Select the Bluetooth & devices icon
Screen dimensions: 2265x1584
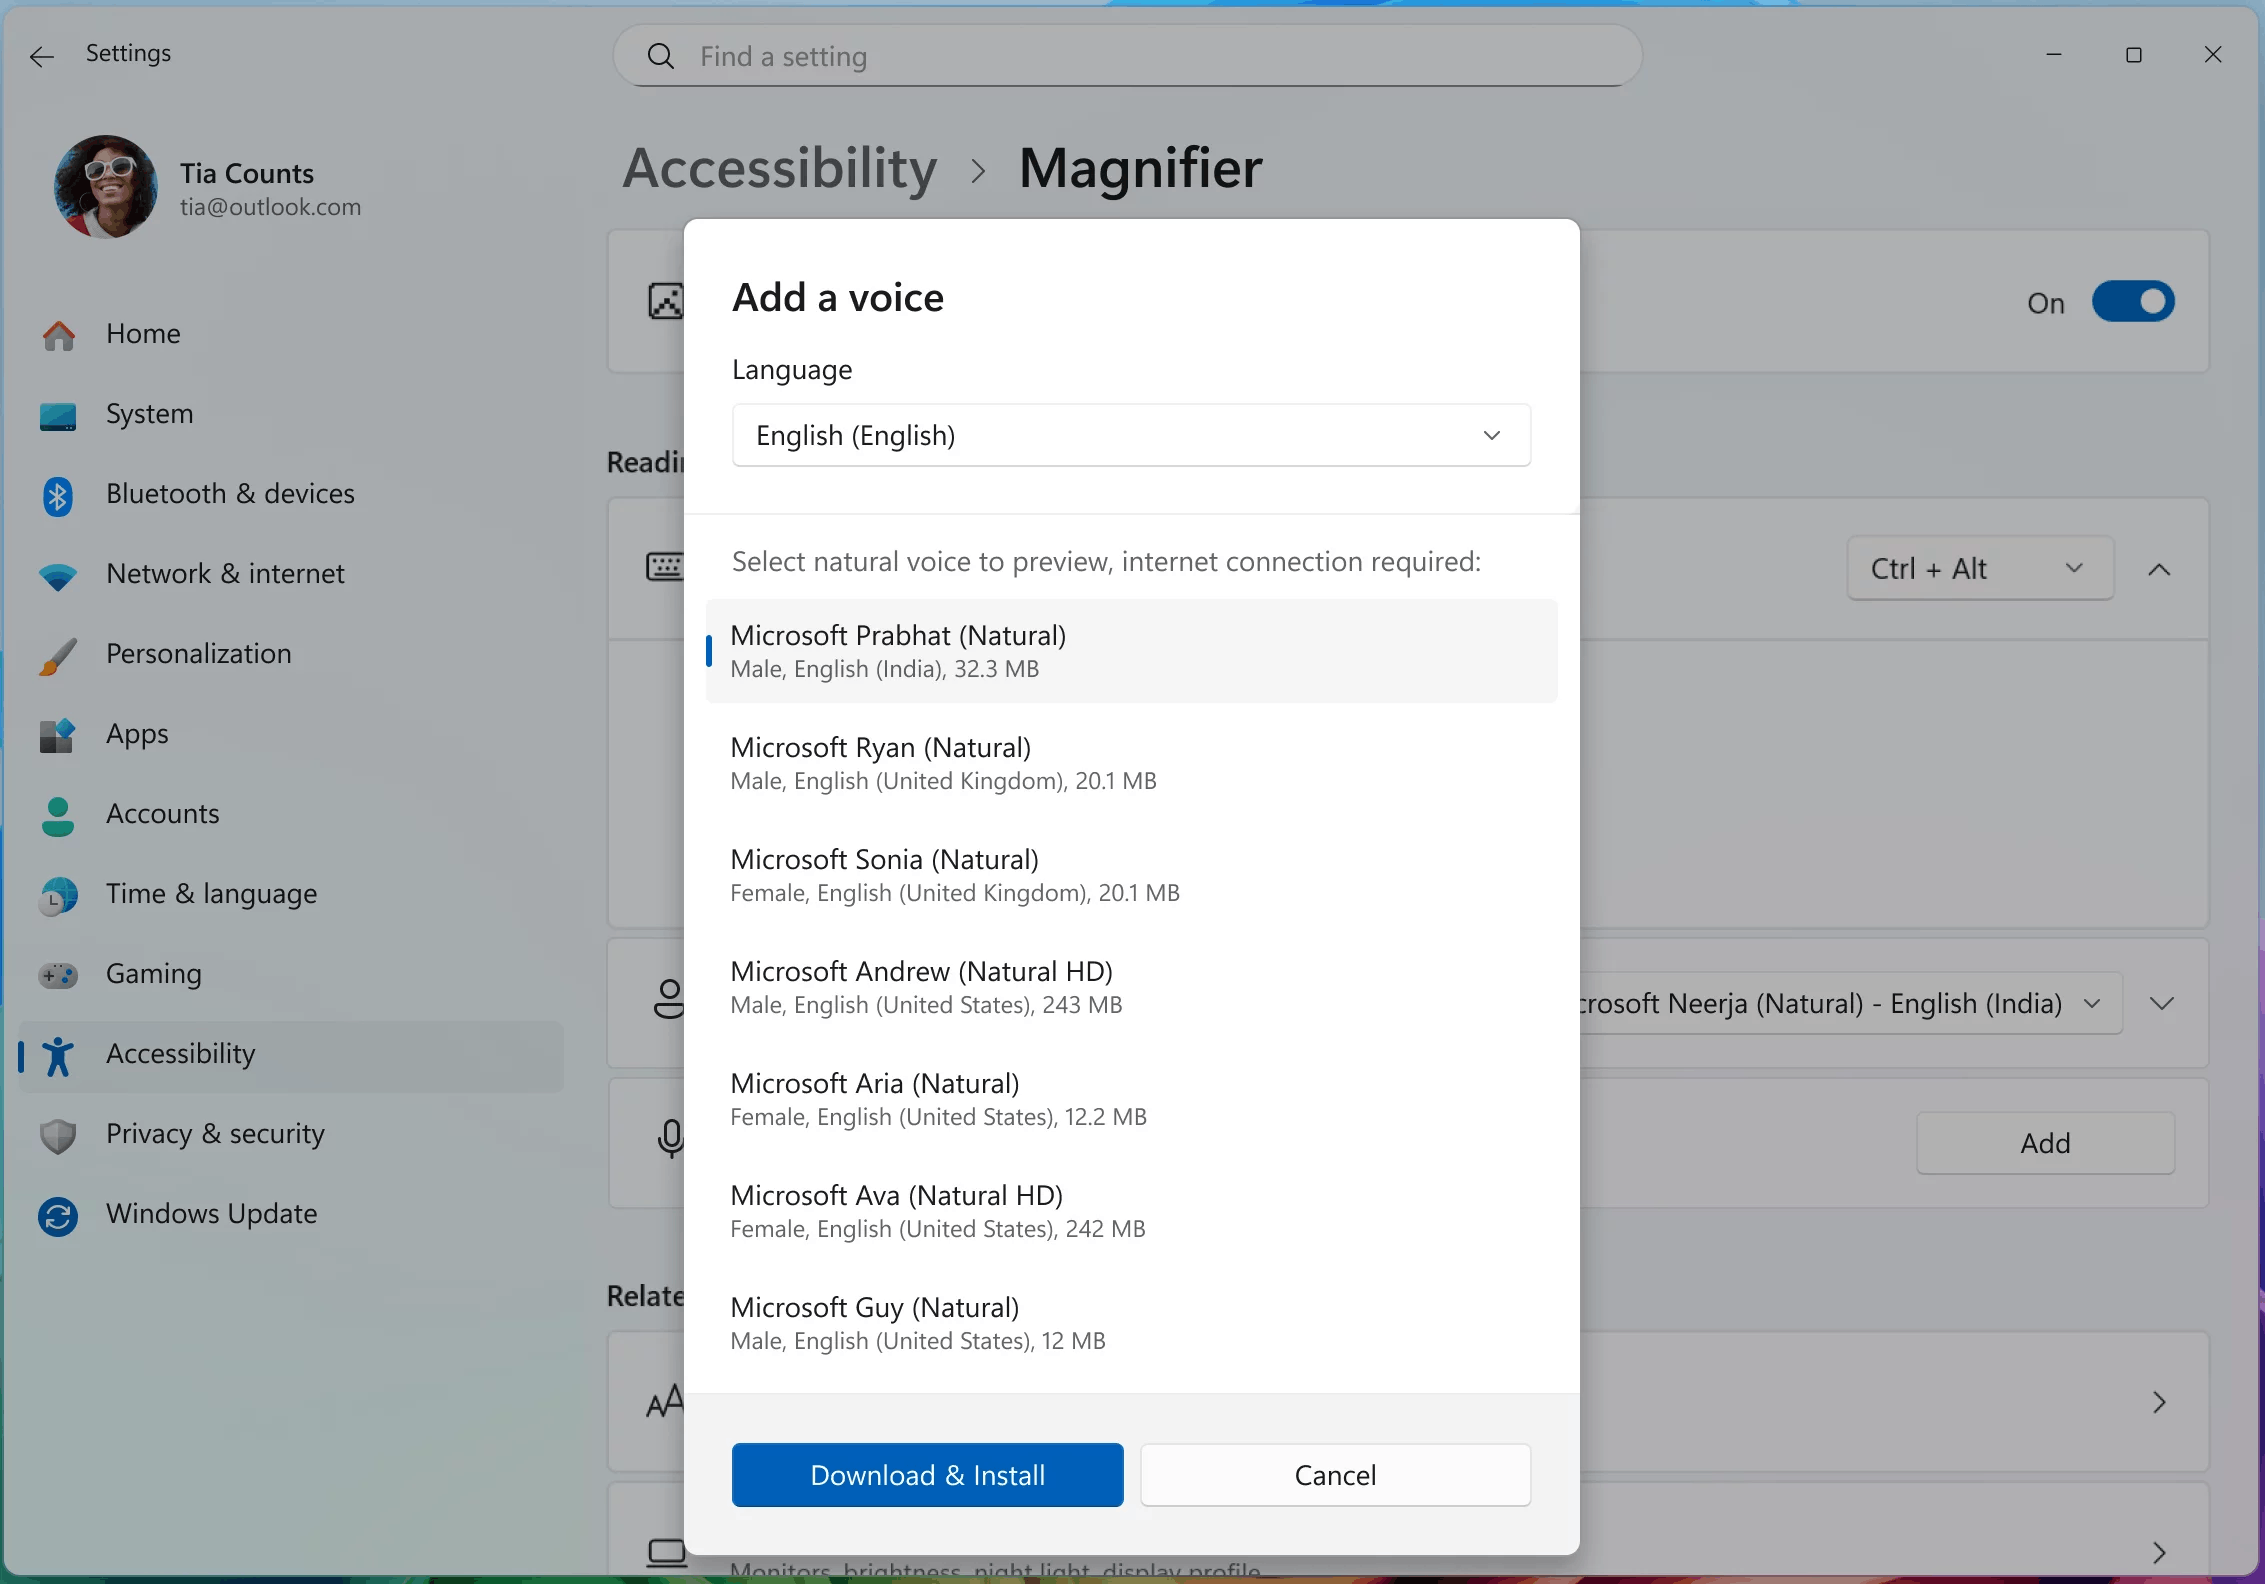(58, 494)
